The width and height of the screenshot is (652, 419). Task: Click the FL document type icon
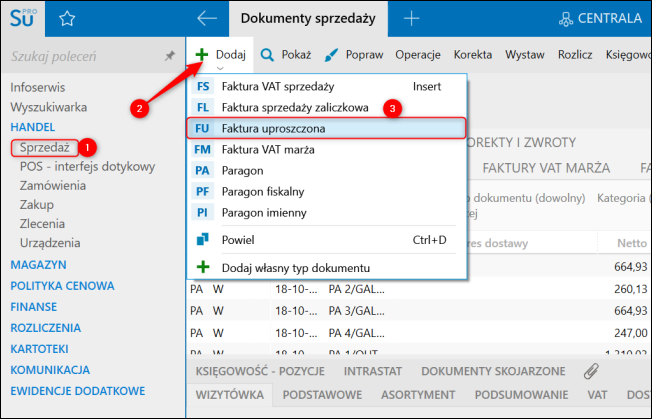pyautogui.click(x=203, y=108)
